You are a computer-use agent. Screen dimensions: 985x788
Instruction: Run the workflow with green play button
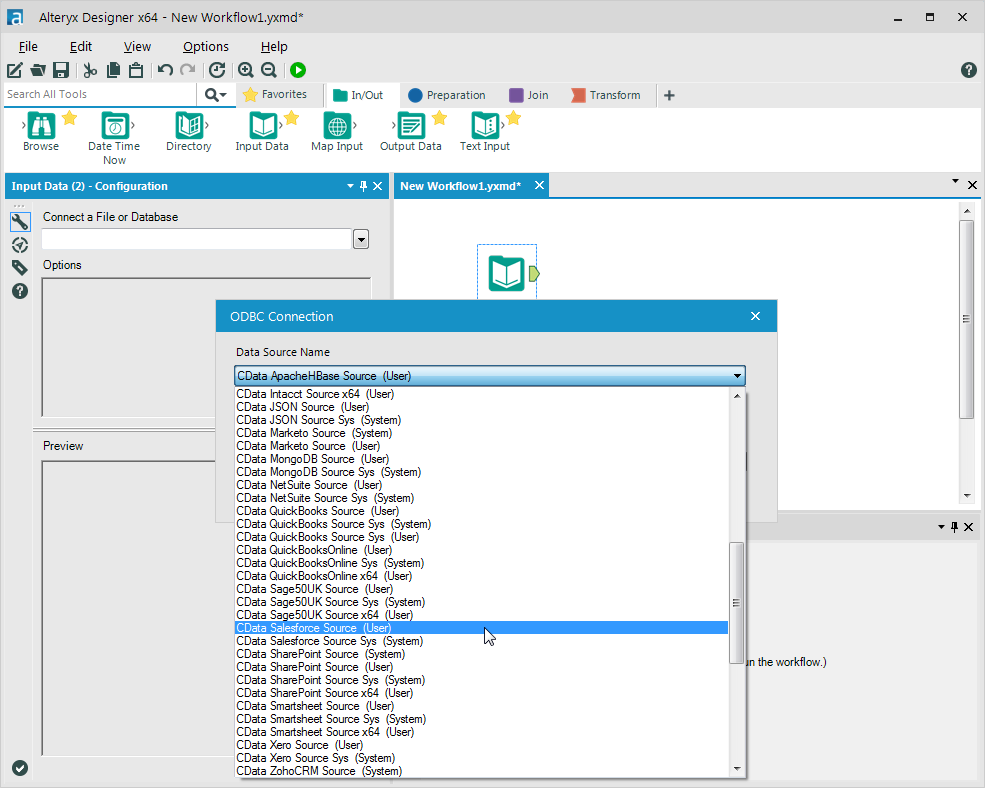[x=298, y=70]
